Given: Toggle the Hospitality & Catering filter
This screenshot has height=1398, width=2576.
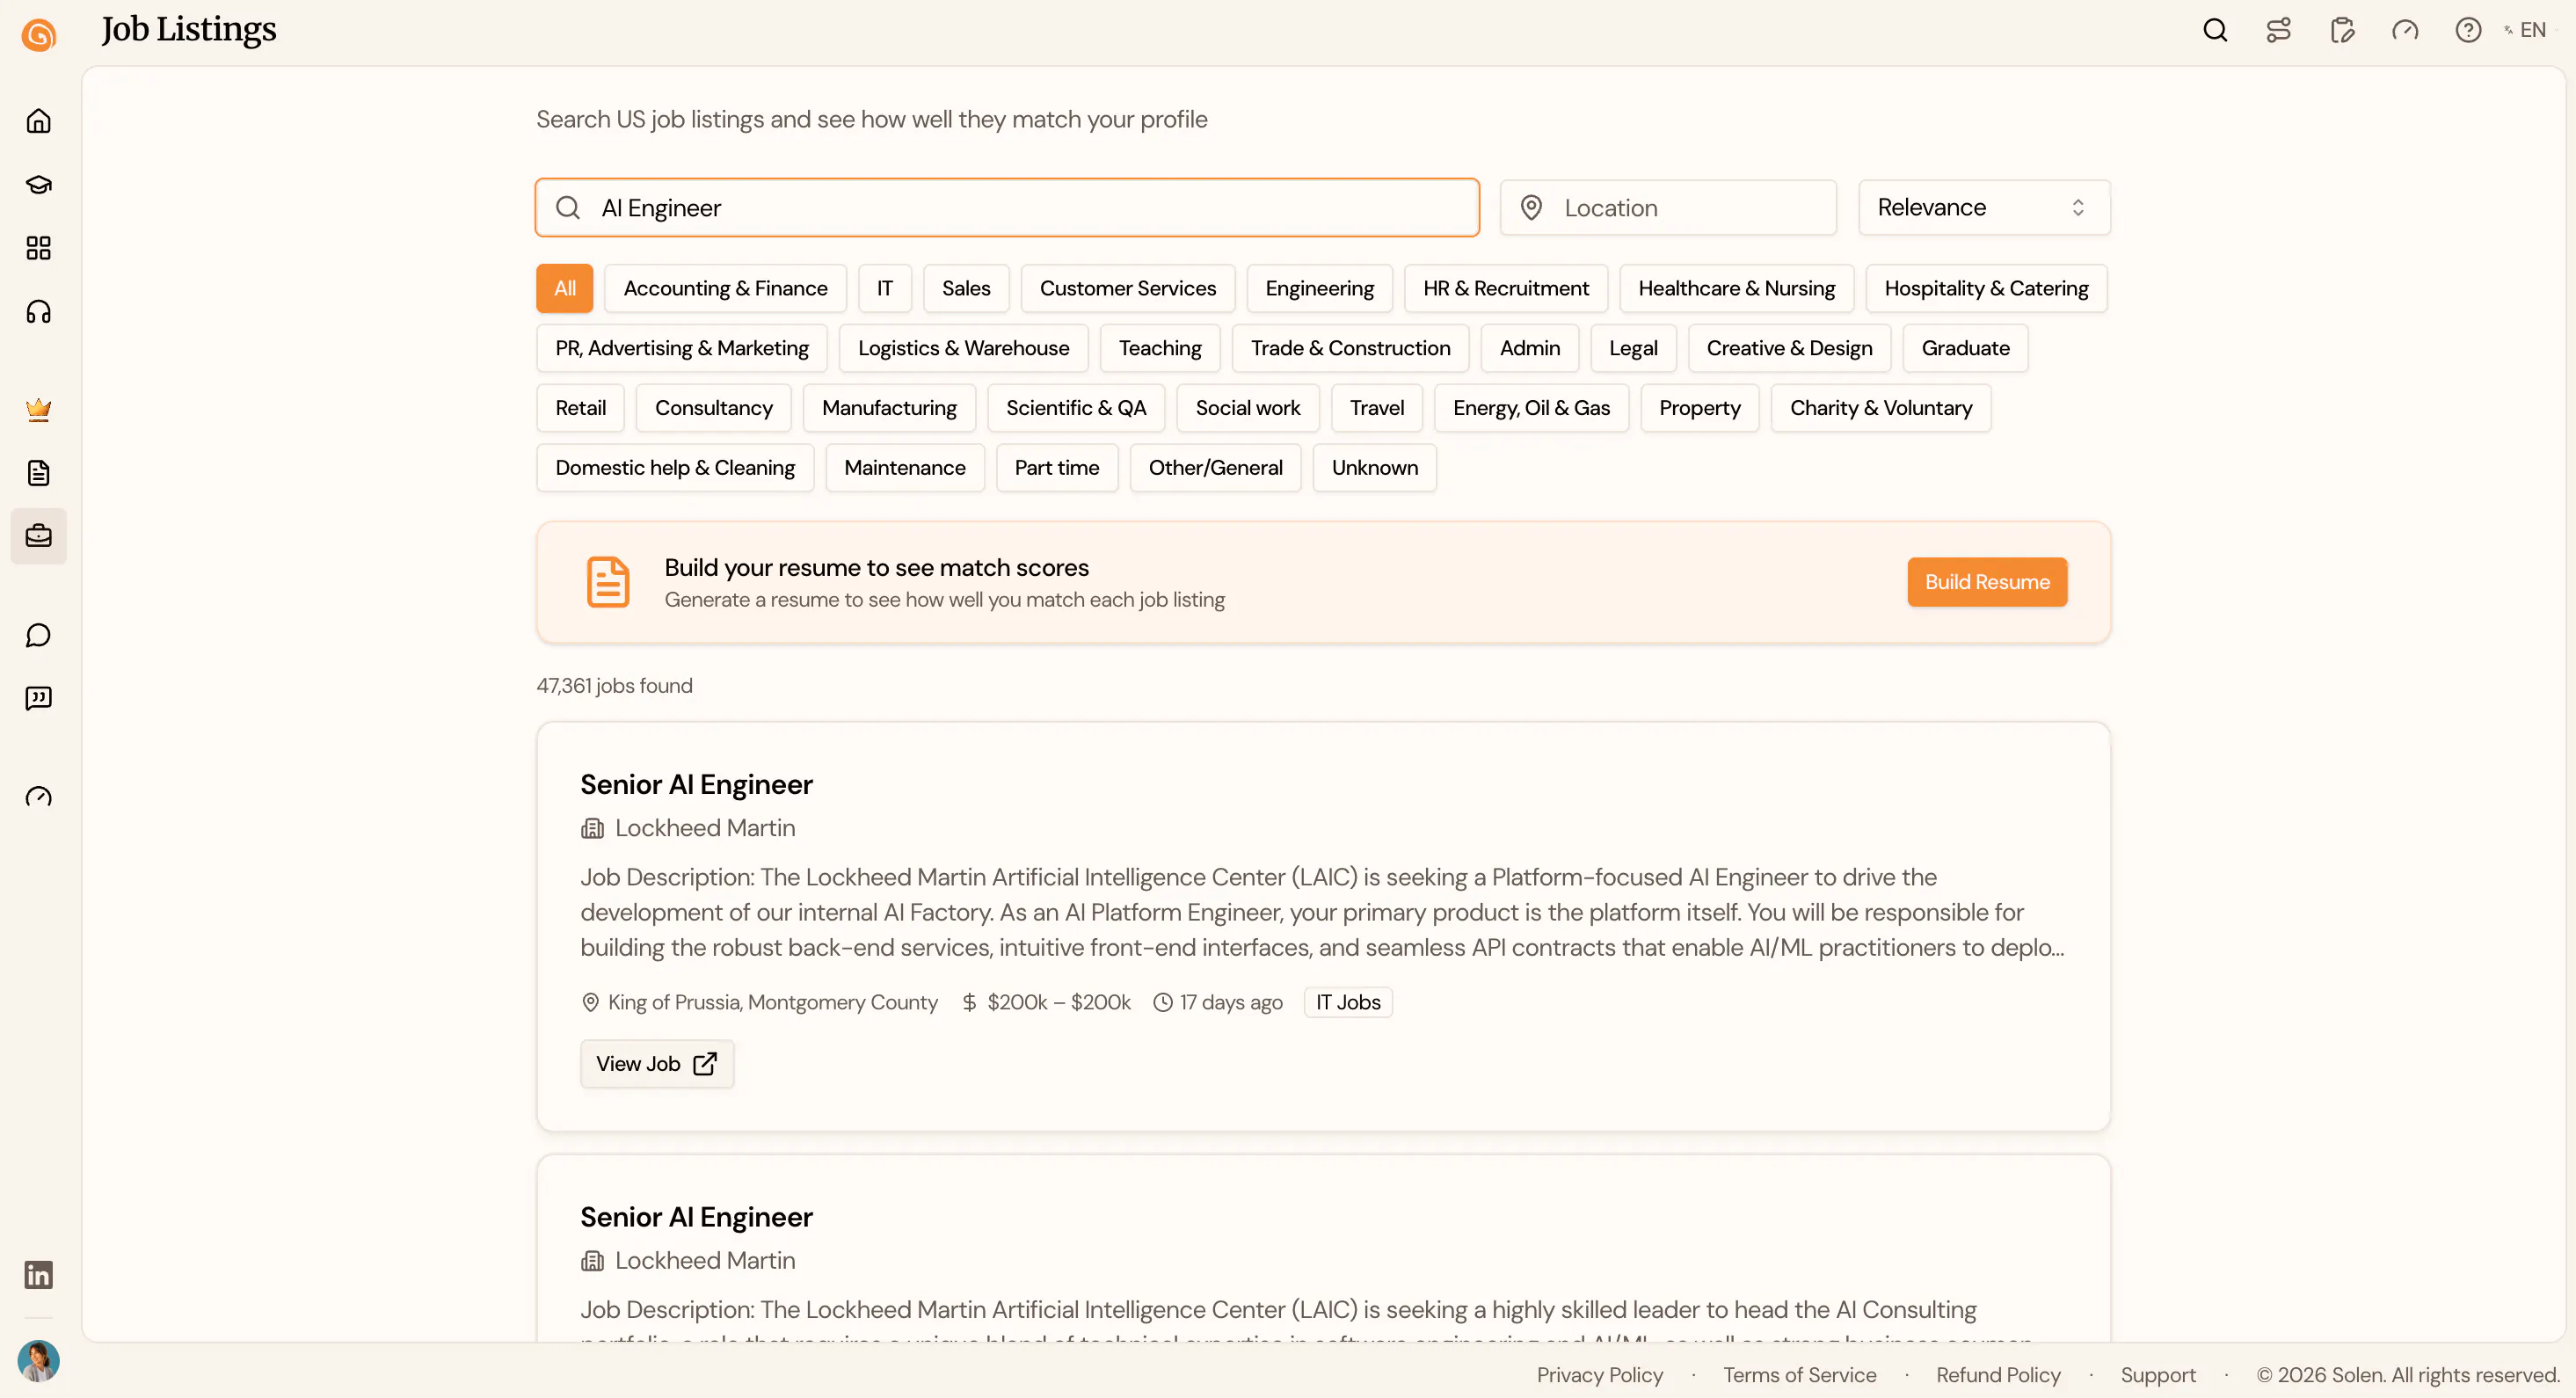Looking at the screenshot, I should pos(1987,288).
